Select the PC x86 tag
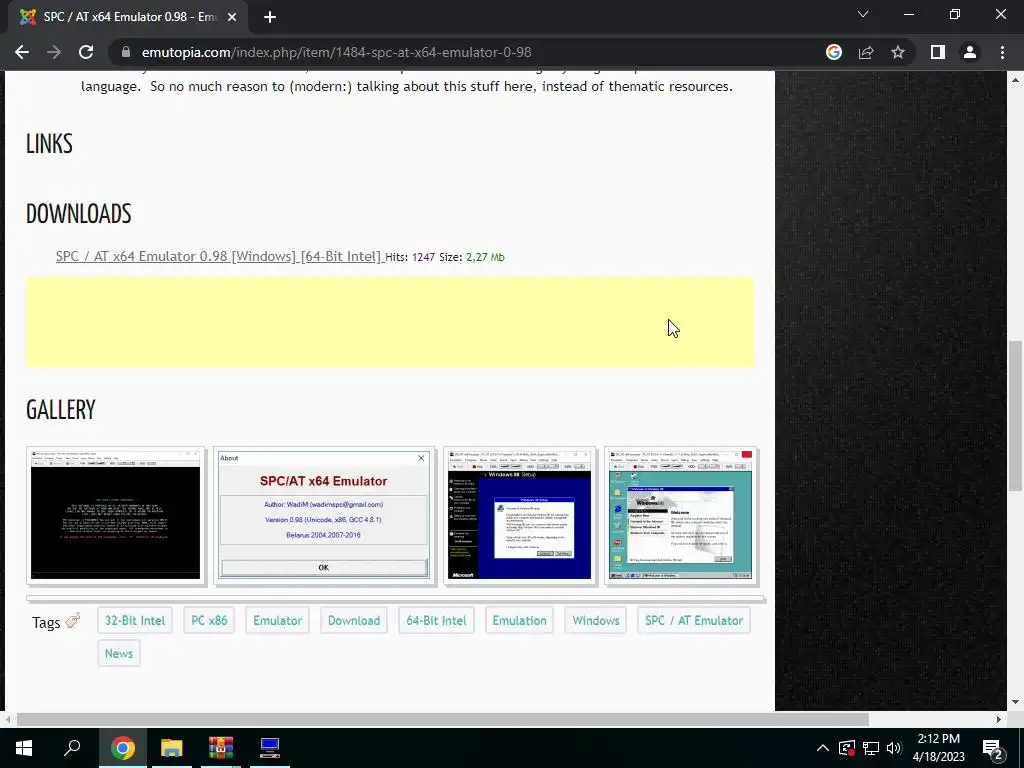The width and height of the screenshot is (1024, 768). [209, 620]
